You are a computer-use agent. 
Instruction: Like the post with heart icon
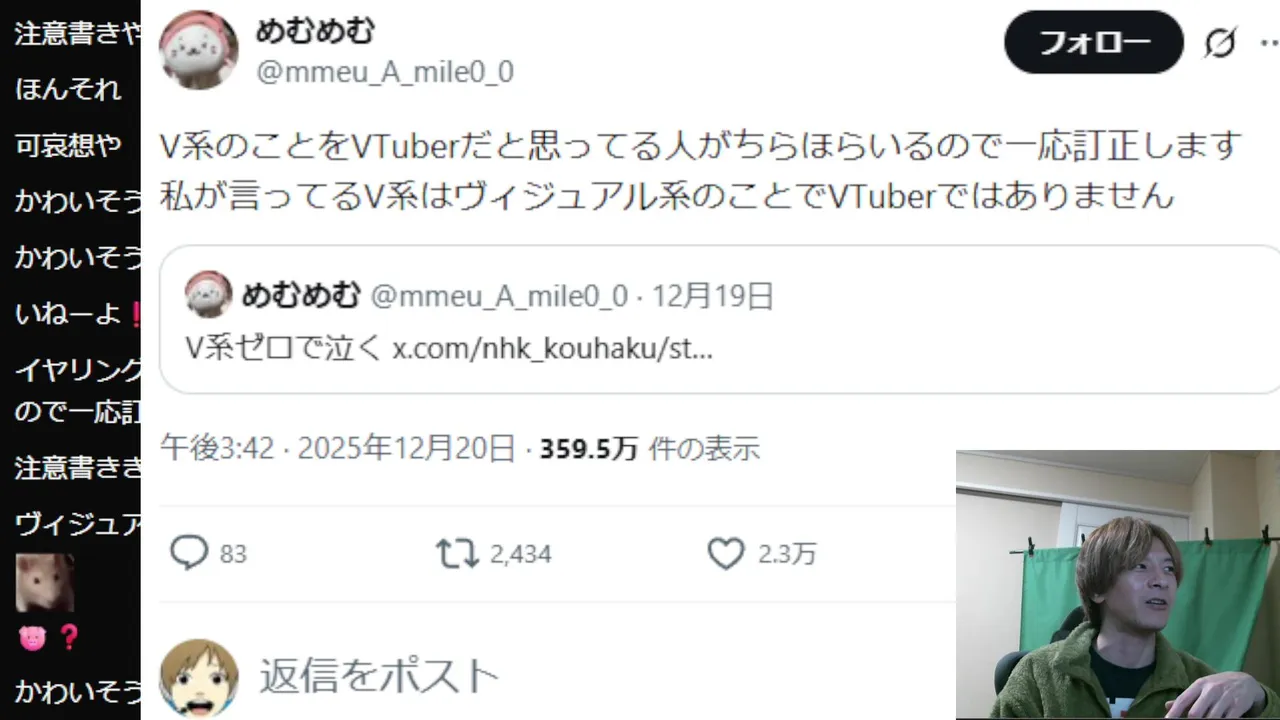tap(726, 553)
